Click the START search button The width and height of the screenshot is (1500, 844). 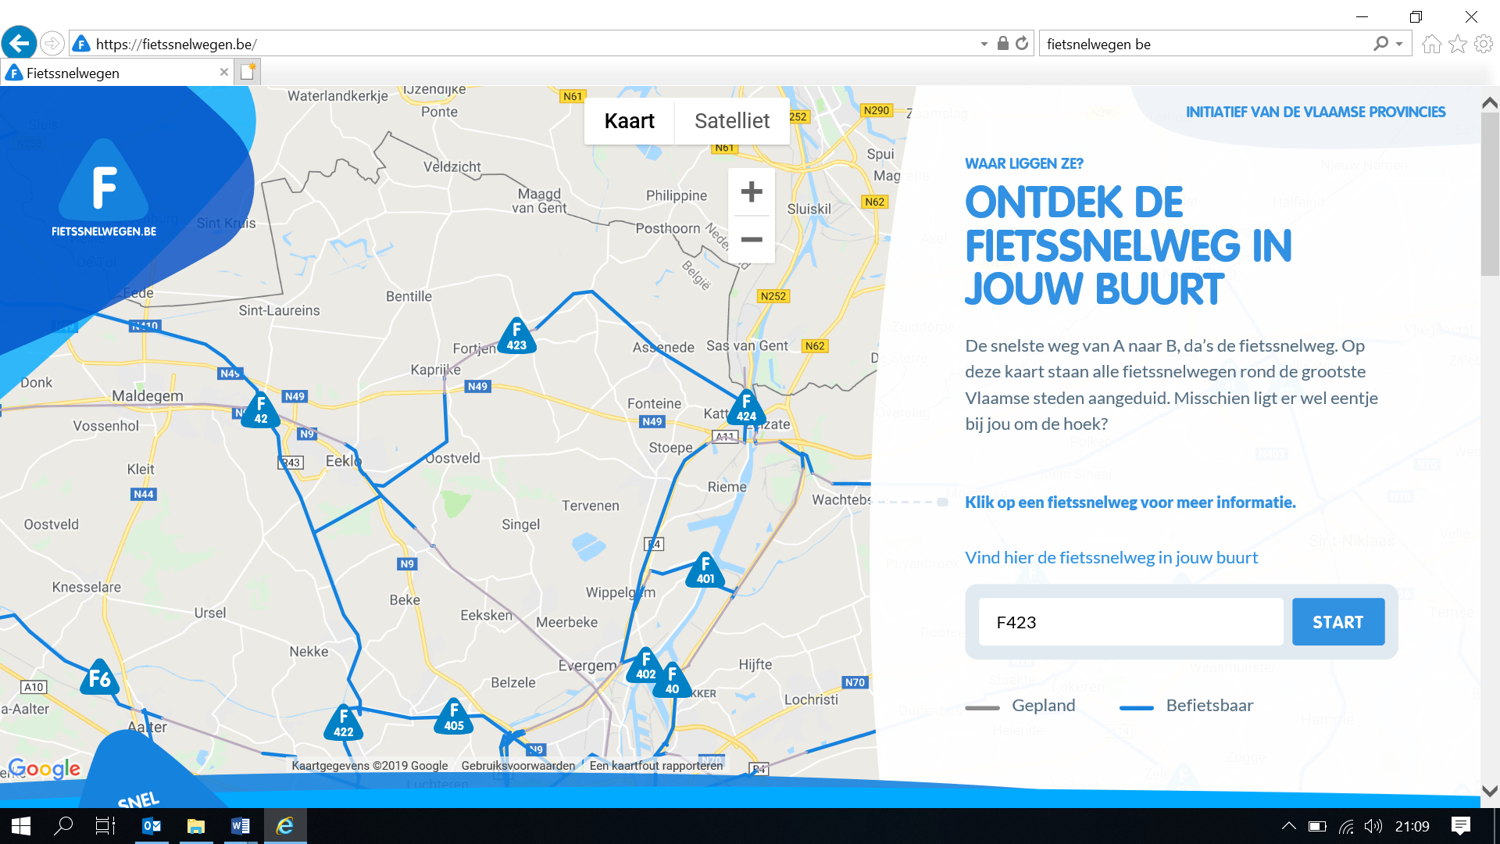click(x=1338, y=622)
